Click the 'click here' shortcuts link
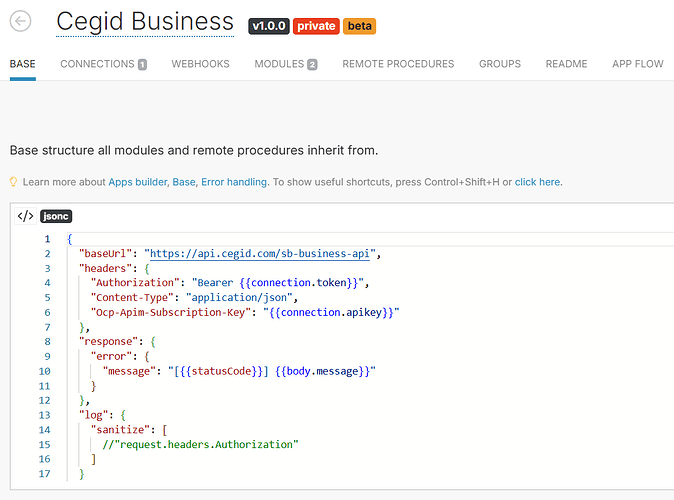The image size is (674, 500). pyautogui.click(x=537, y=182)
